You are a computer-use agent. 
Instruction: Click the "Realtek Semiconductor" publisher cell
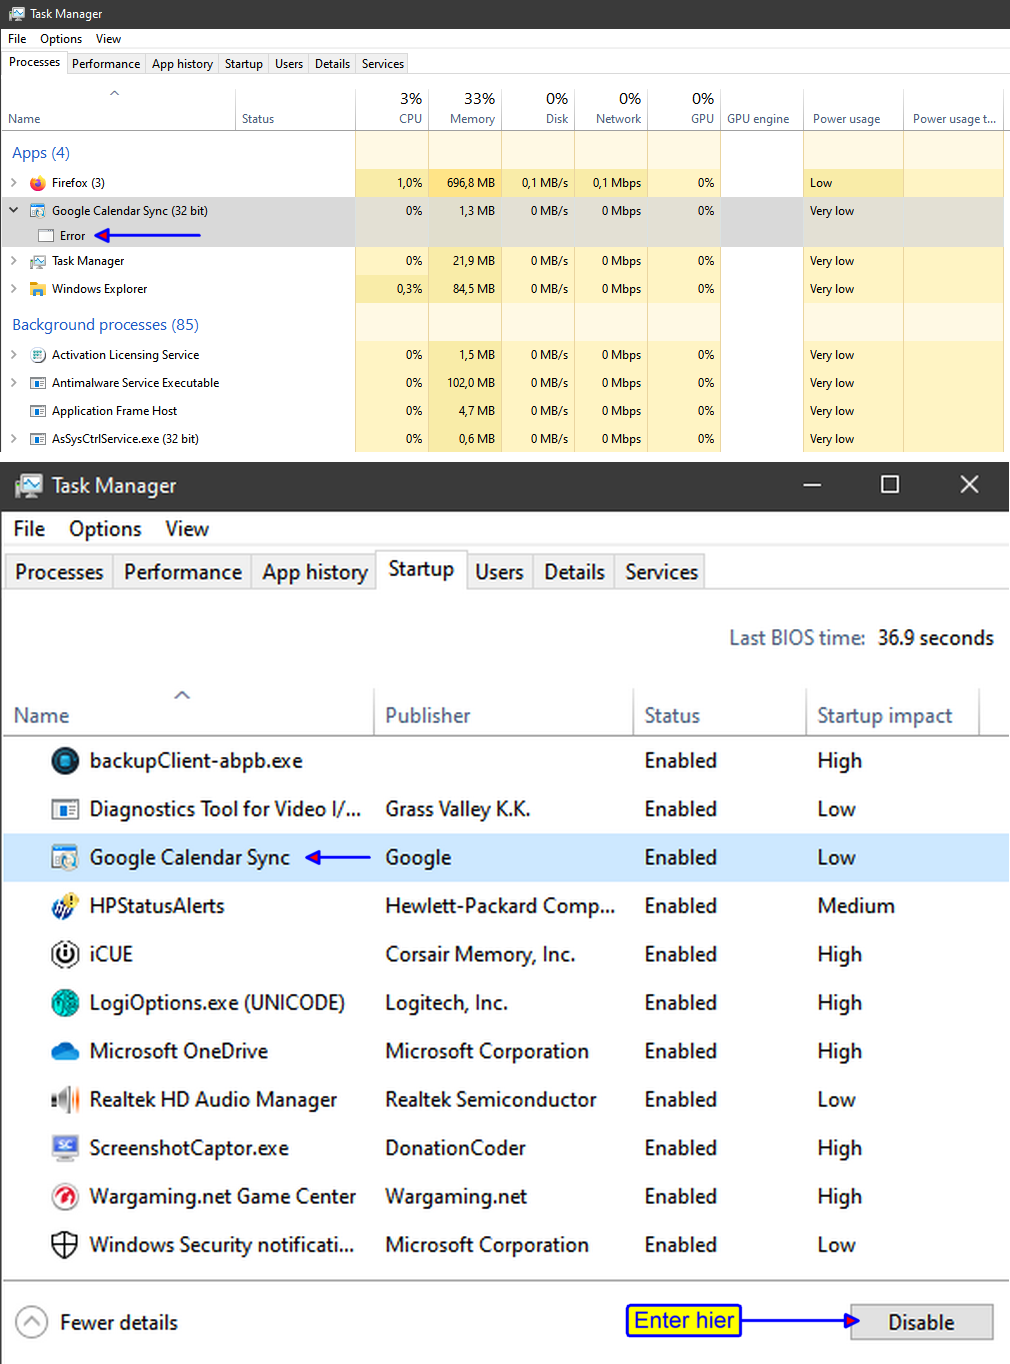tap(491, 1100)
